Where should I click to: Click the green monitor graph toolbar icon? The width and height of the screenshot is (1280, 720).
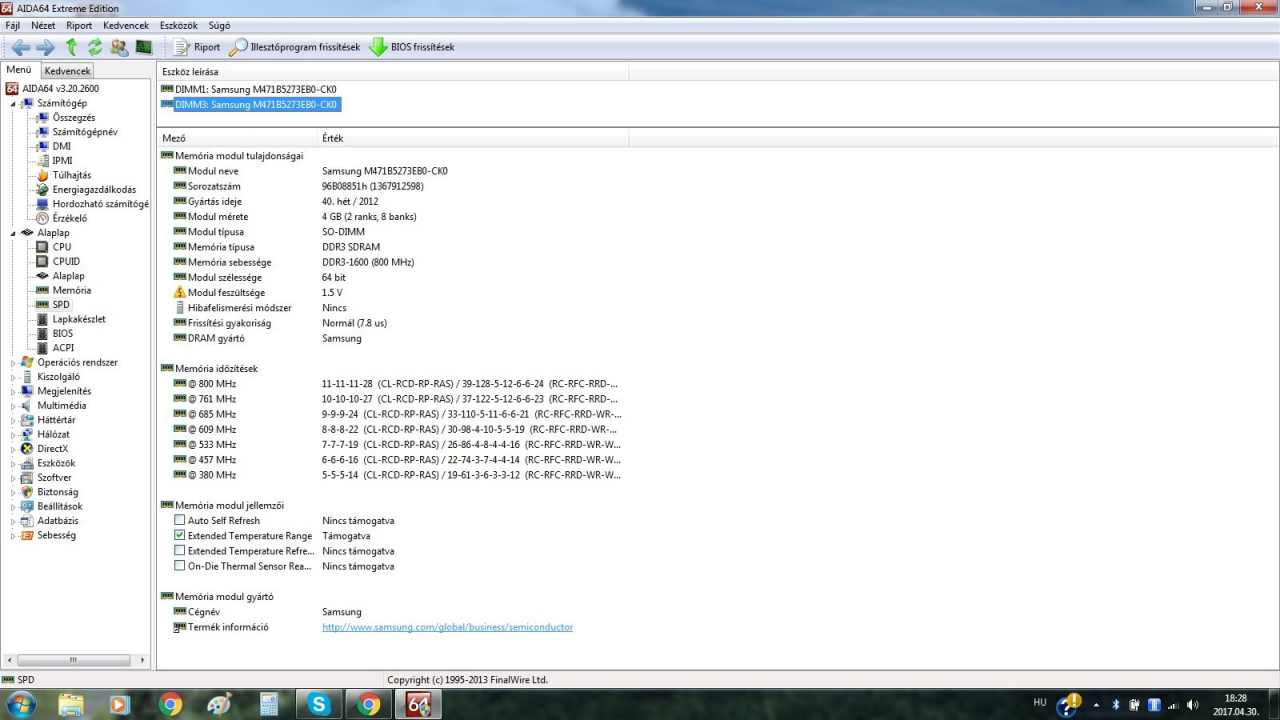point(143,47)
